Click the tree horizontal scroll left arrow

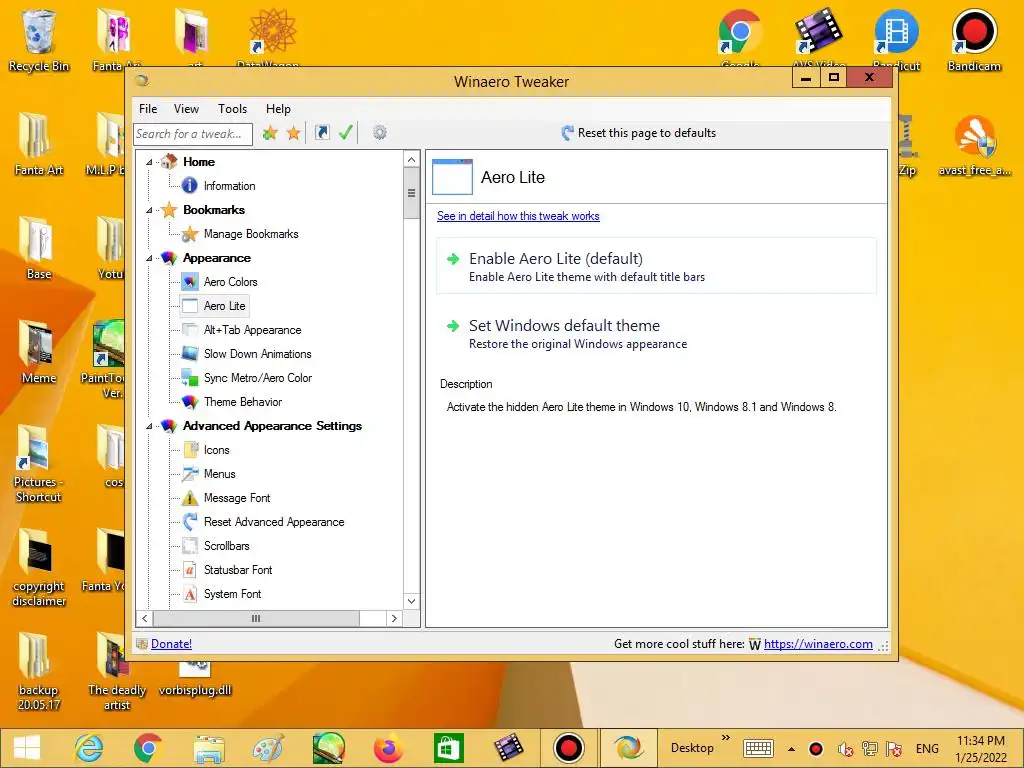[145, 618]
